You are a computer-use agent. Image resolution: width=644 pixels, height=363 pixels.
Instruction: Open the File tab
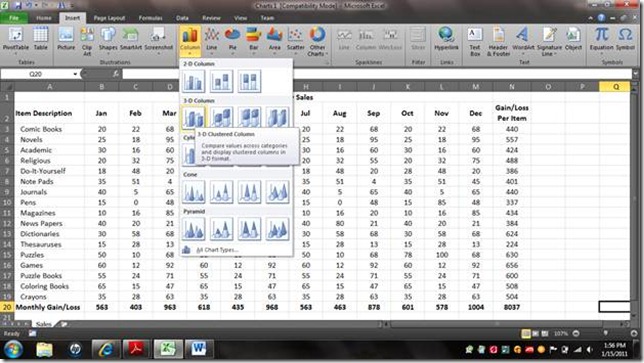[14, 18]
